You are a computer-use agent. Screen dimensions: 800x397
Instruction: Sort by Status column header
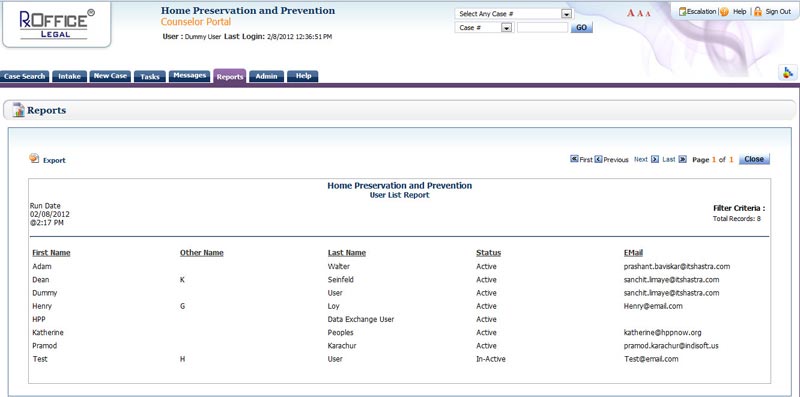488,253
